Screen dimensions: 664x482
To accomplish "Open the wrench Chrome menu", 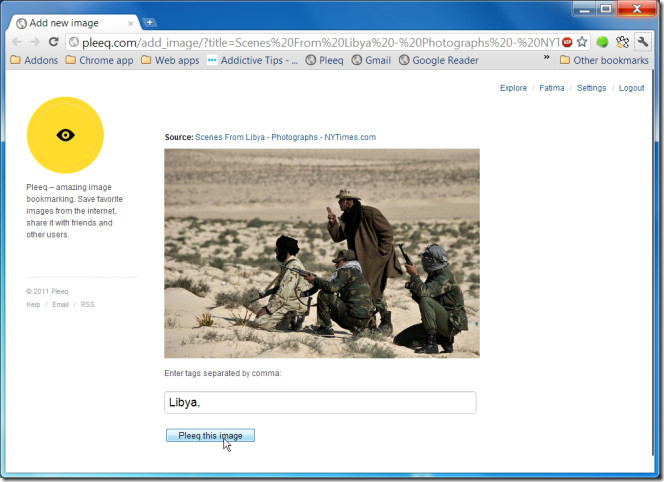I will click(x=642, y=42).
